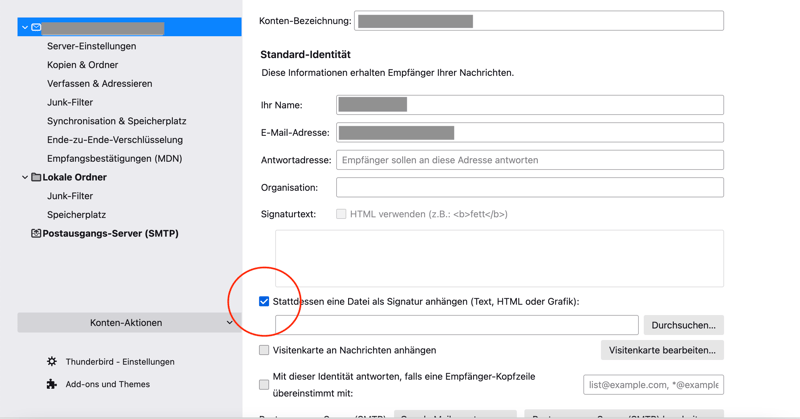Select Postausgangs-Server (SMTP) entry

point(110,233)
